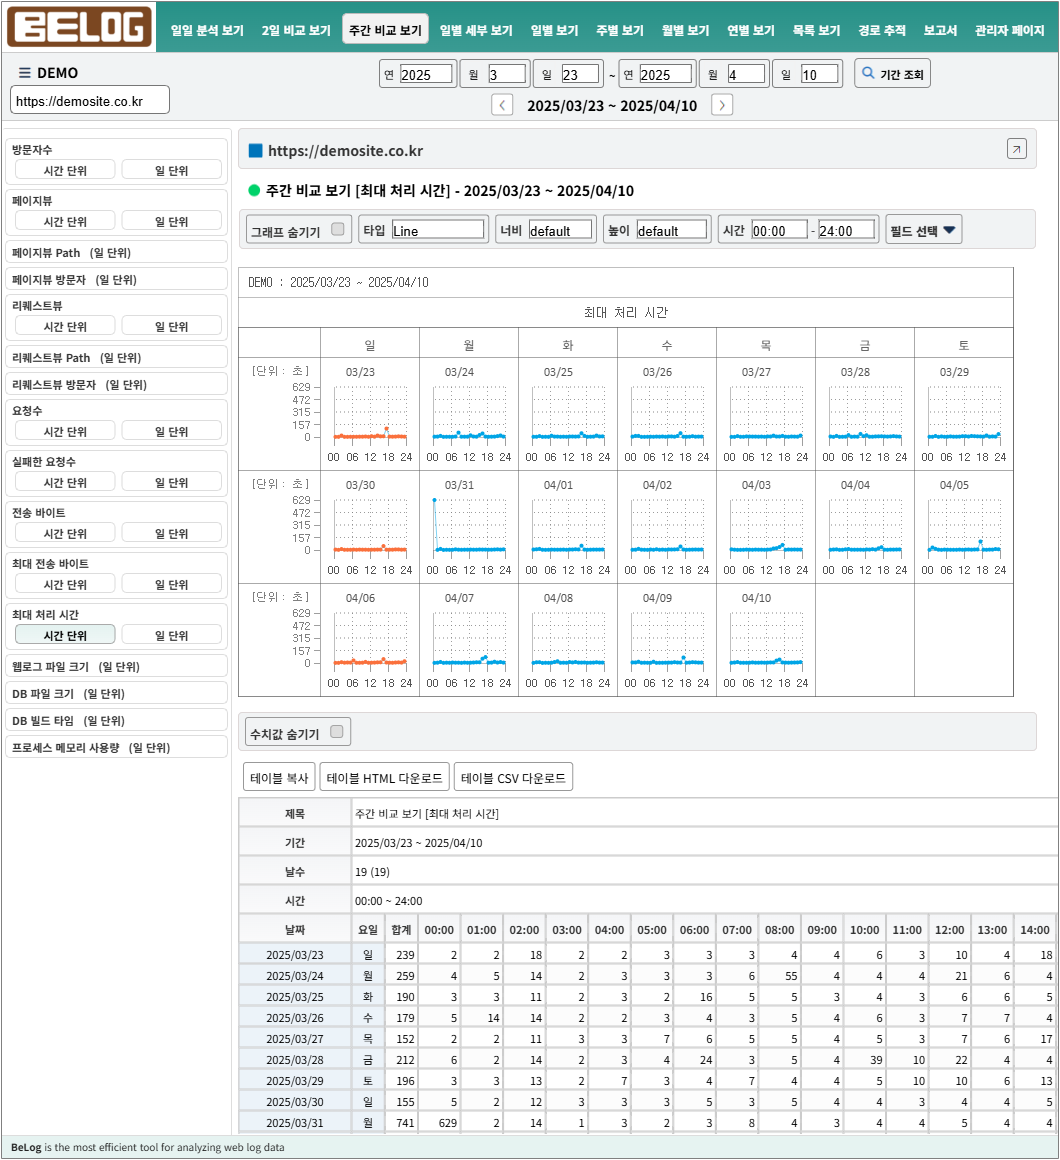Click the 합계 column header
Viewport: 1060px width, 1160px height.
pos(402,929)
